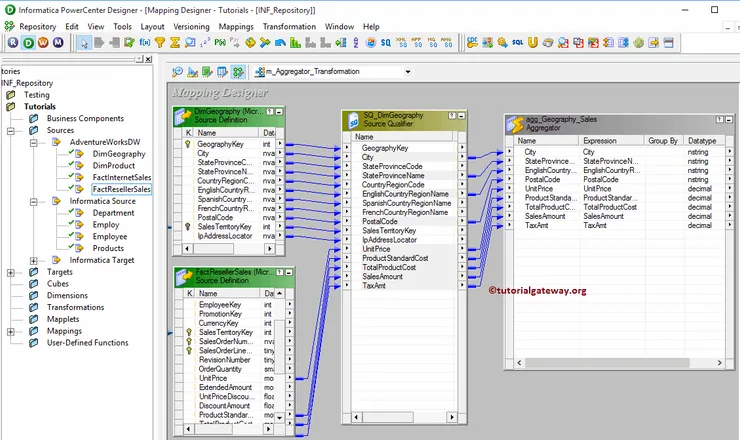Select OrderQuantity port in FactResellerSales
This screenshot has width=740, height=440.
[x=220, y=369]
